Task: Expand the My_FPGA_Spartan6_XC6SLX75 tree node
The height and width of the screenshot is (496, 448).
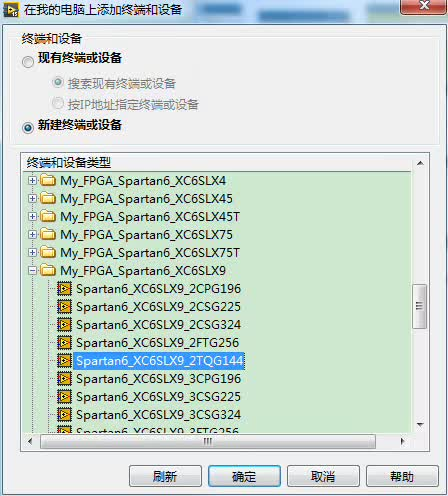Action: pyautogui.click(x=32, y=235)
